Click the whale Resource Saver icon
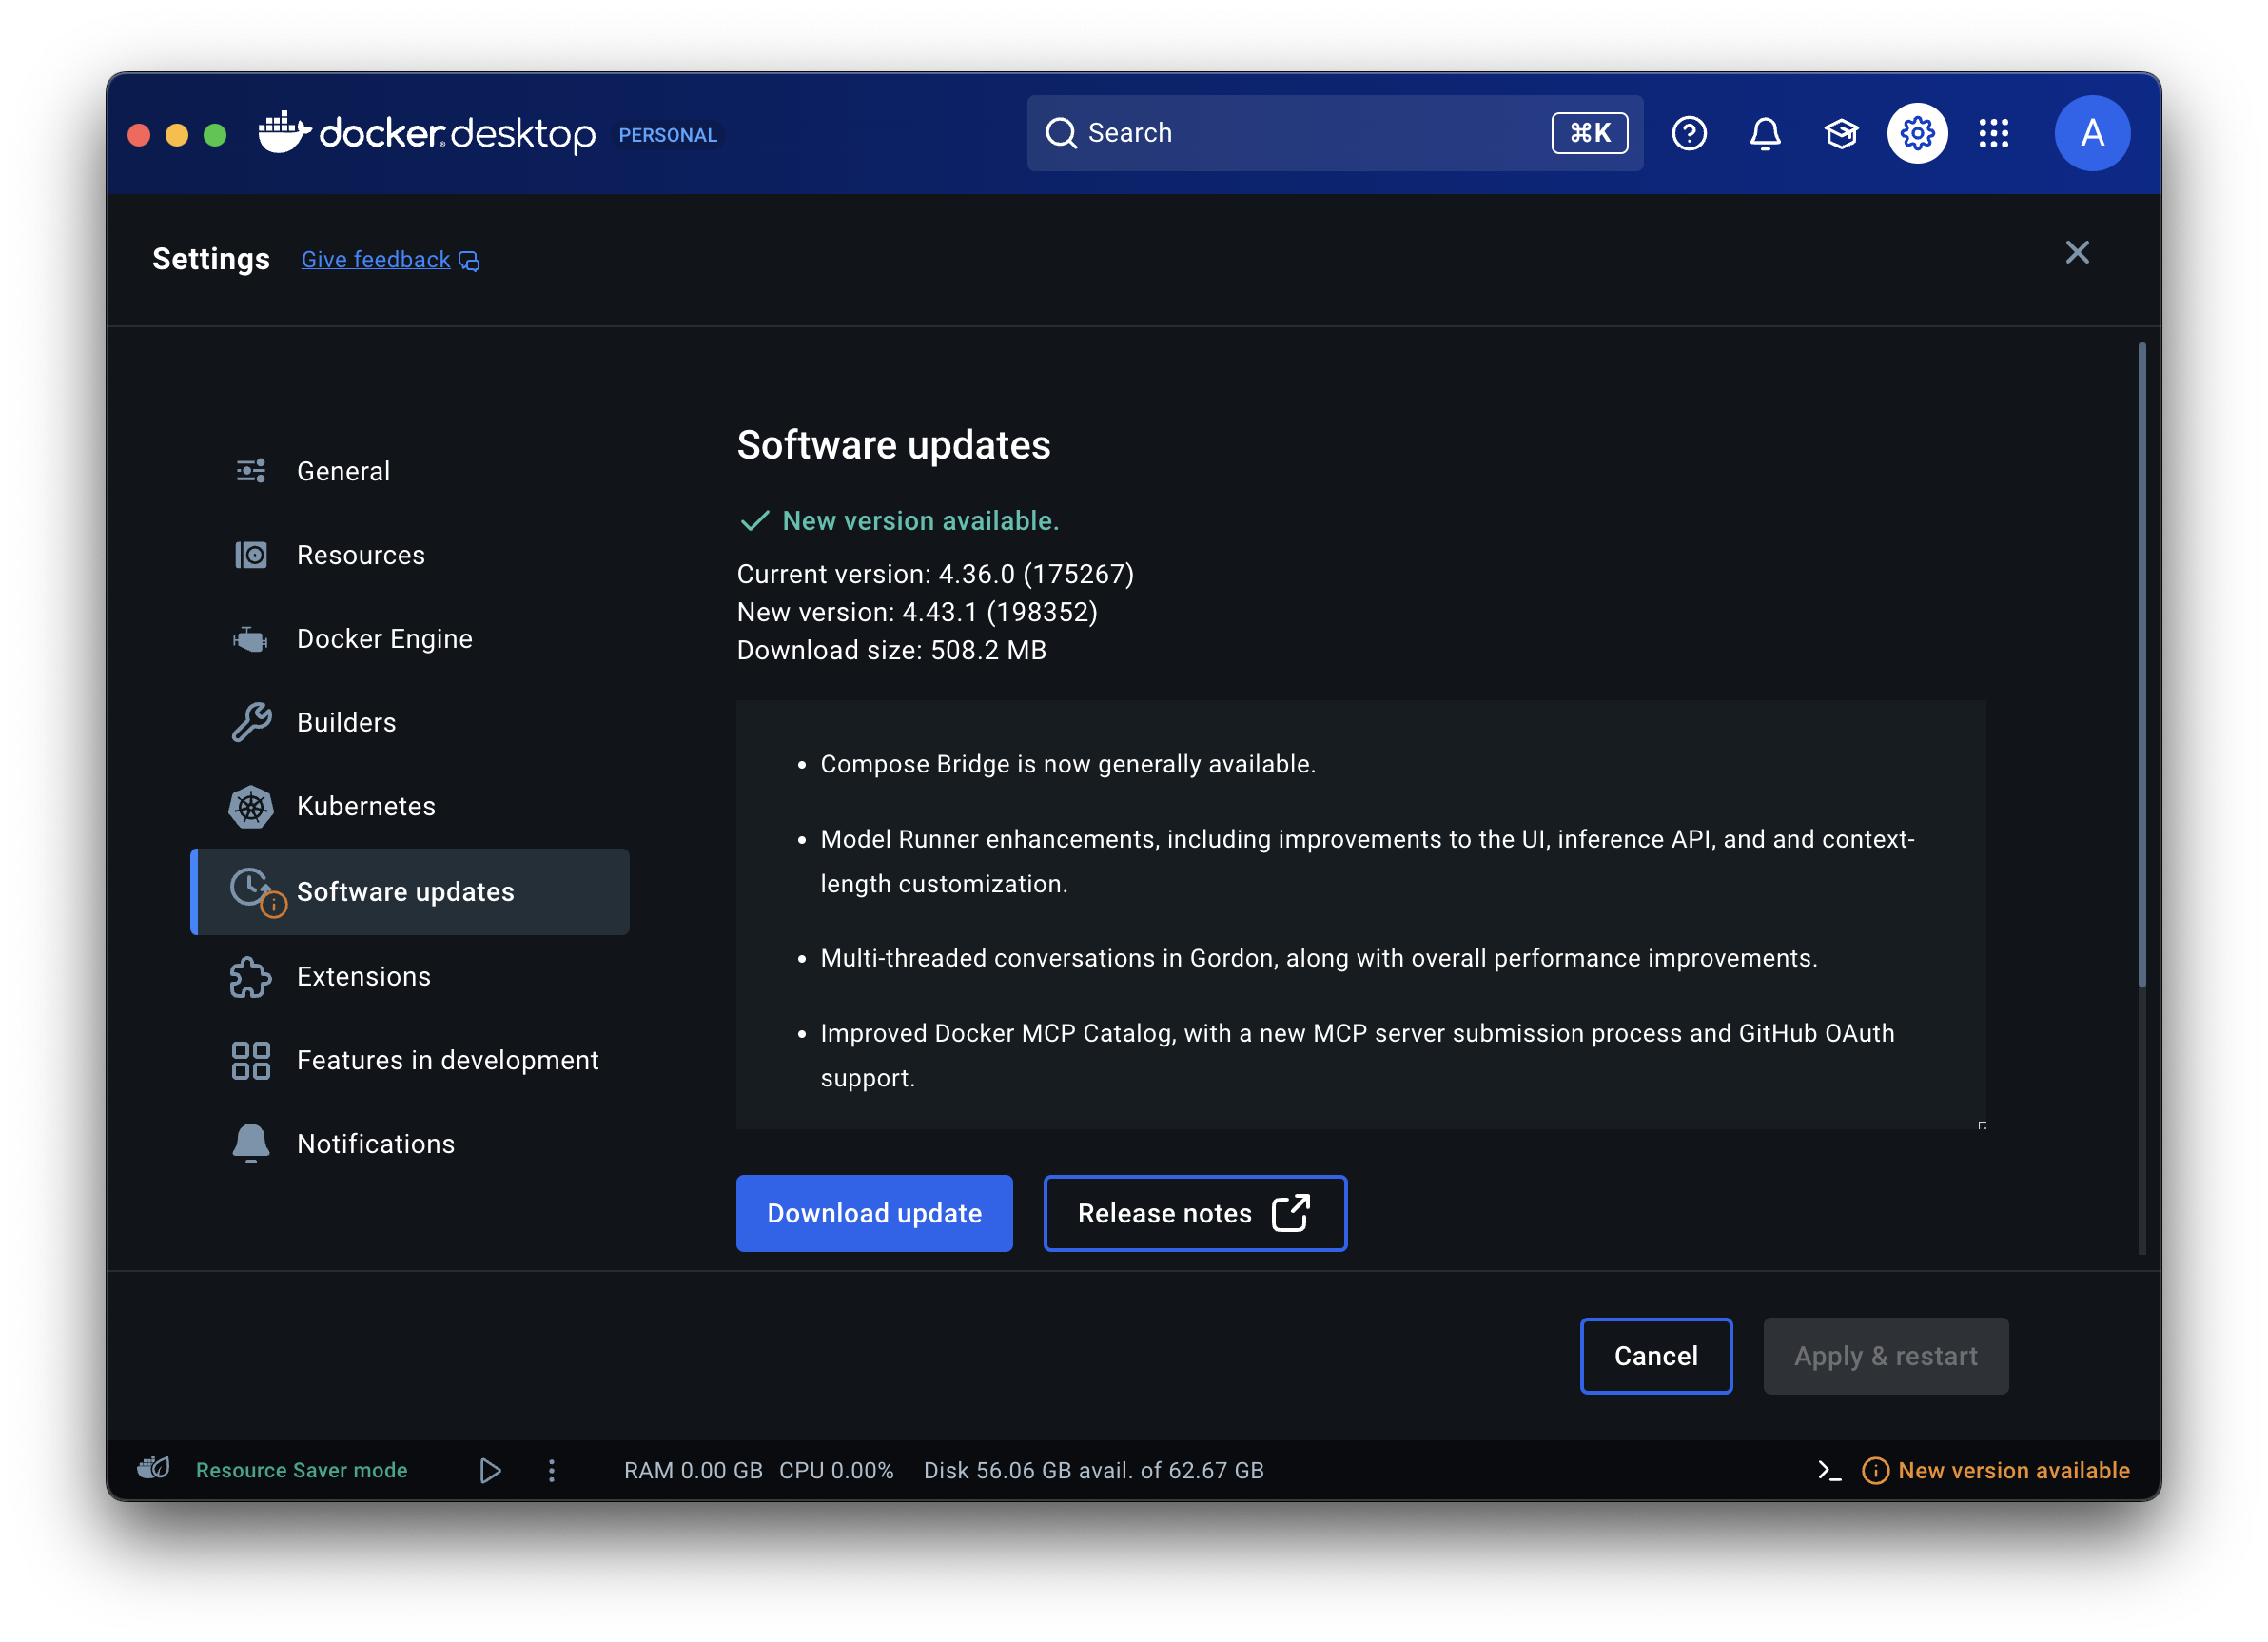 click(153, 1468)
